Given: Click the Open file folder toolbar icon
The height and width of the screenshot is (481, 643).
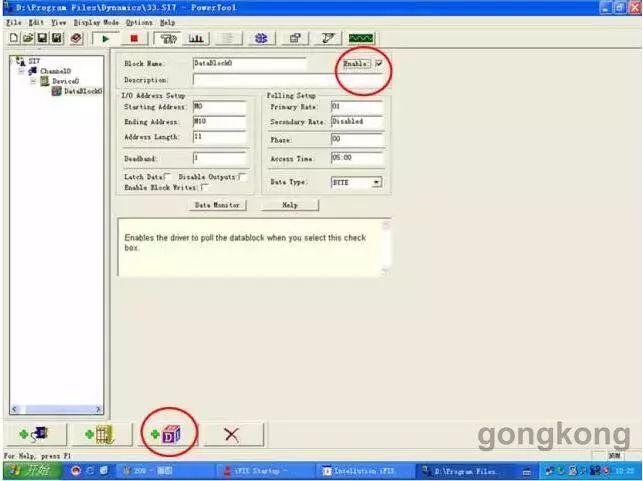Looking at the screenshot, I should 28,38.
